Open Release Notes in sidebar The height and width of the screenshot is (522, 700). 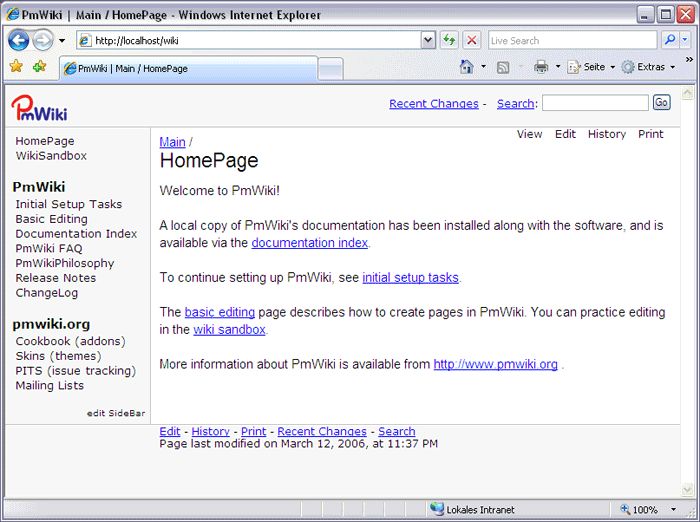click(x=56, y=278)
